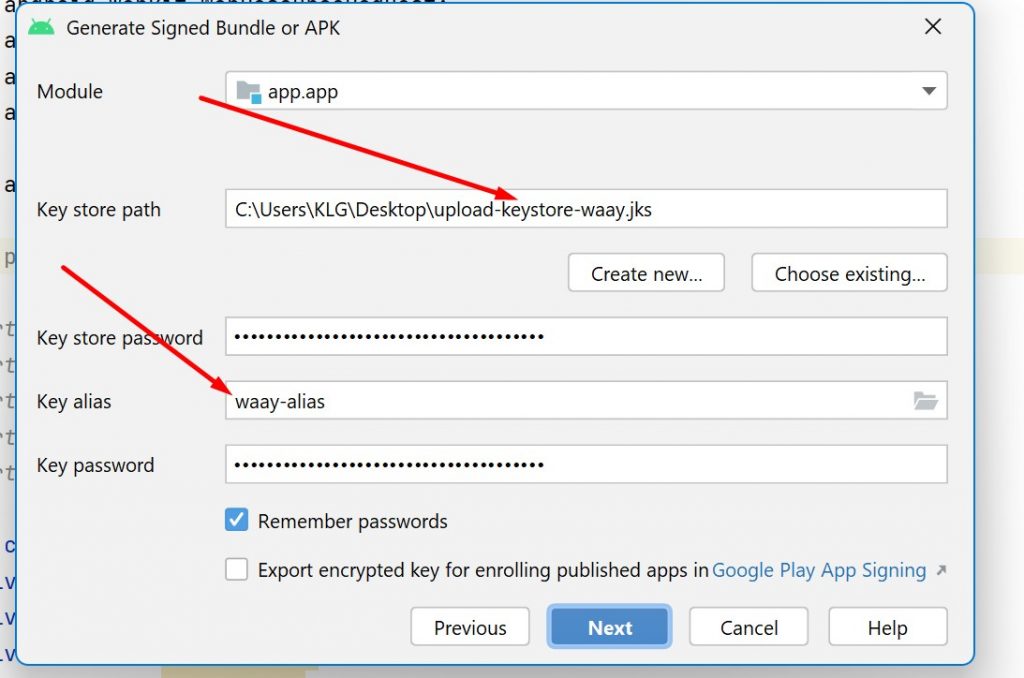
Task: Open Help for the signing dialog
Action: click(887, 628)
